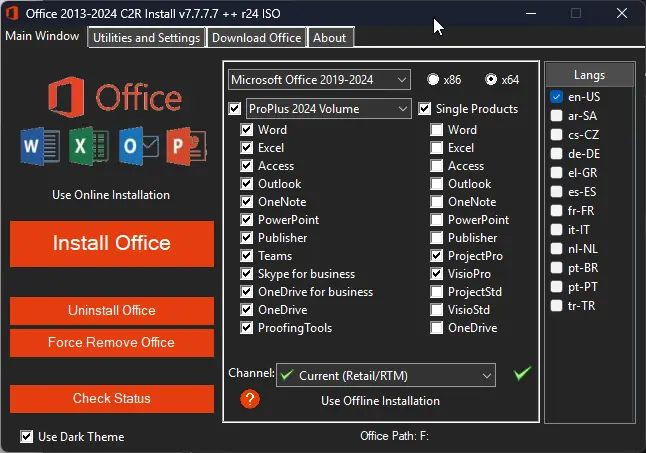Uncheck Access in the ProPlus suite list

pyautogui.click(x=246, y=166)
